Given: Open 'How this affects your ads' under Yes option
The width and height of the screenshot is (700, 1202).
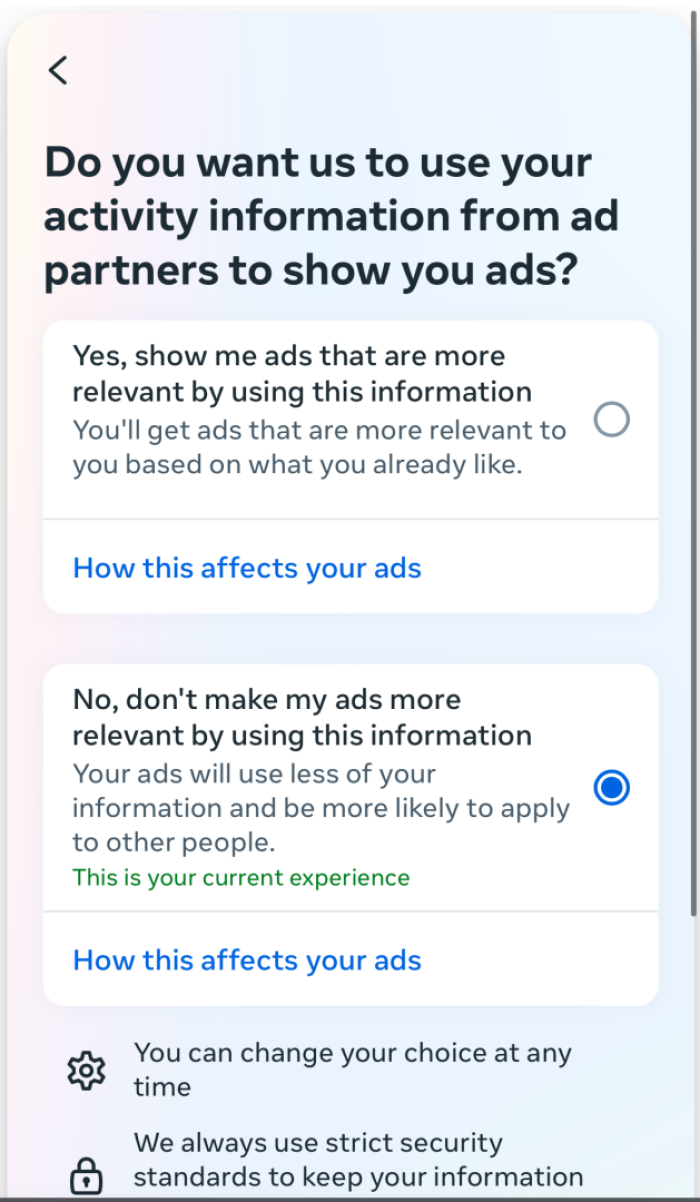Looking at the screenshot, I should pyautogui.click(x=245, y=568).
